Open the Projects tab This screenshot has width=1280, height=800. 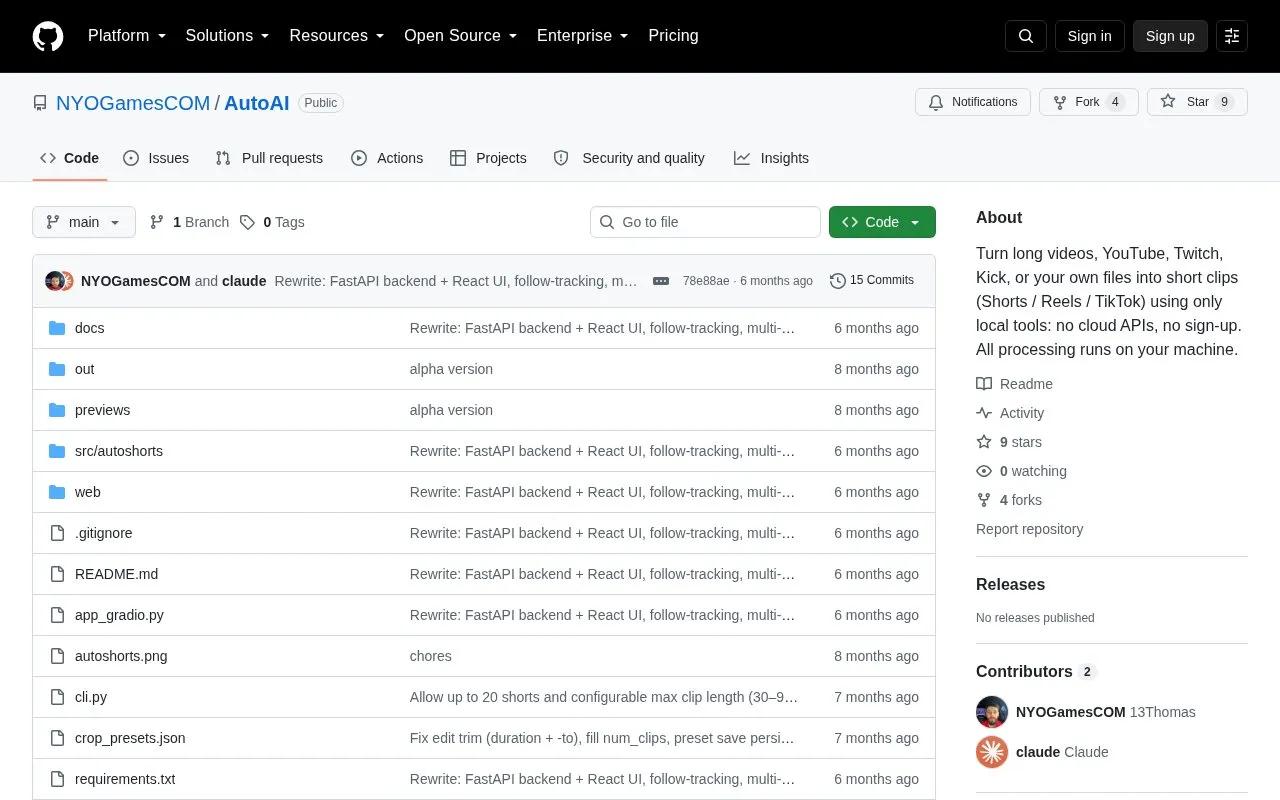488,158
